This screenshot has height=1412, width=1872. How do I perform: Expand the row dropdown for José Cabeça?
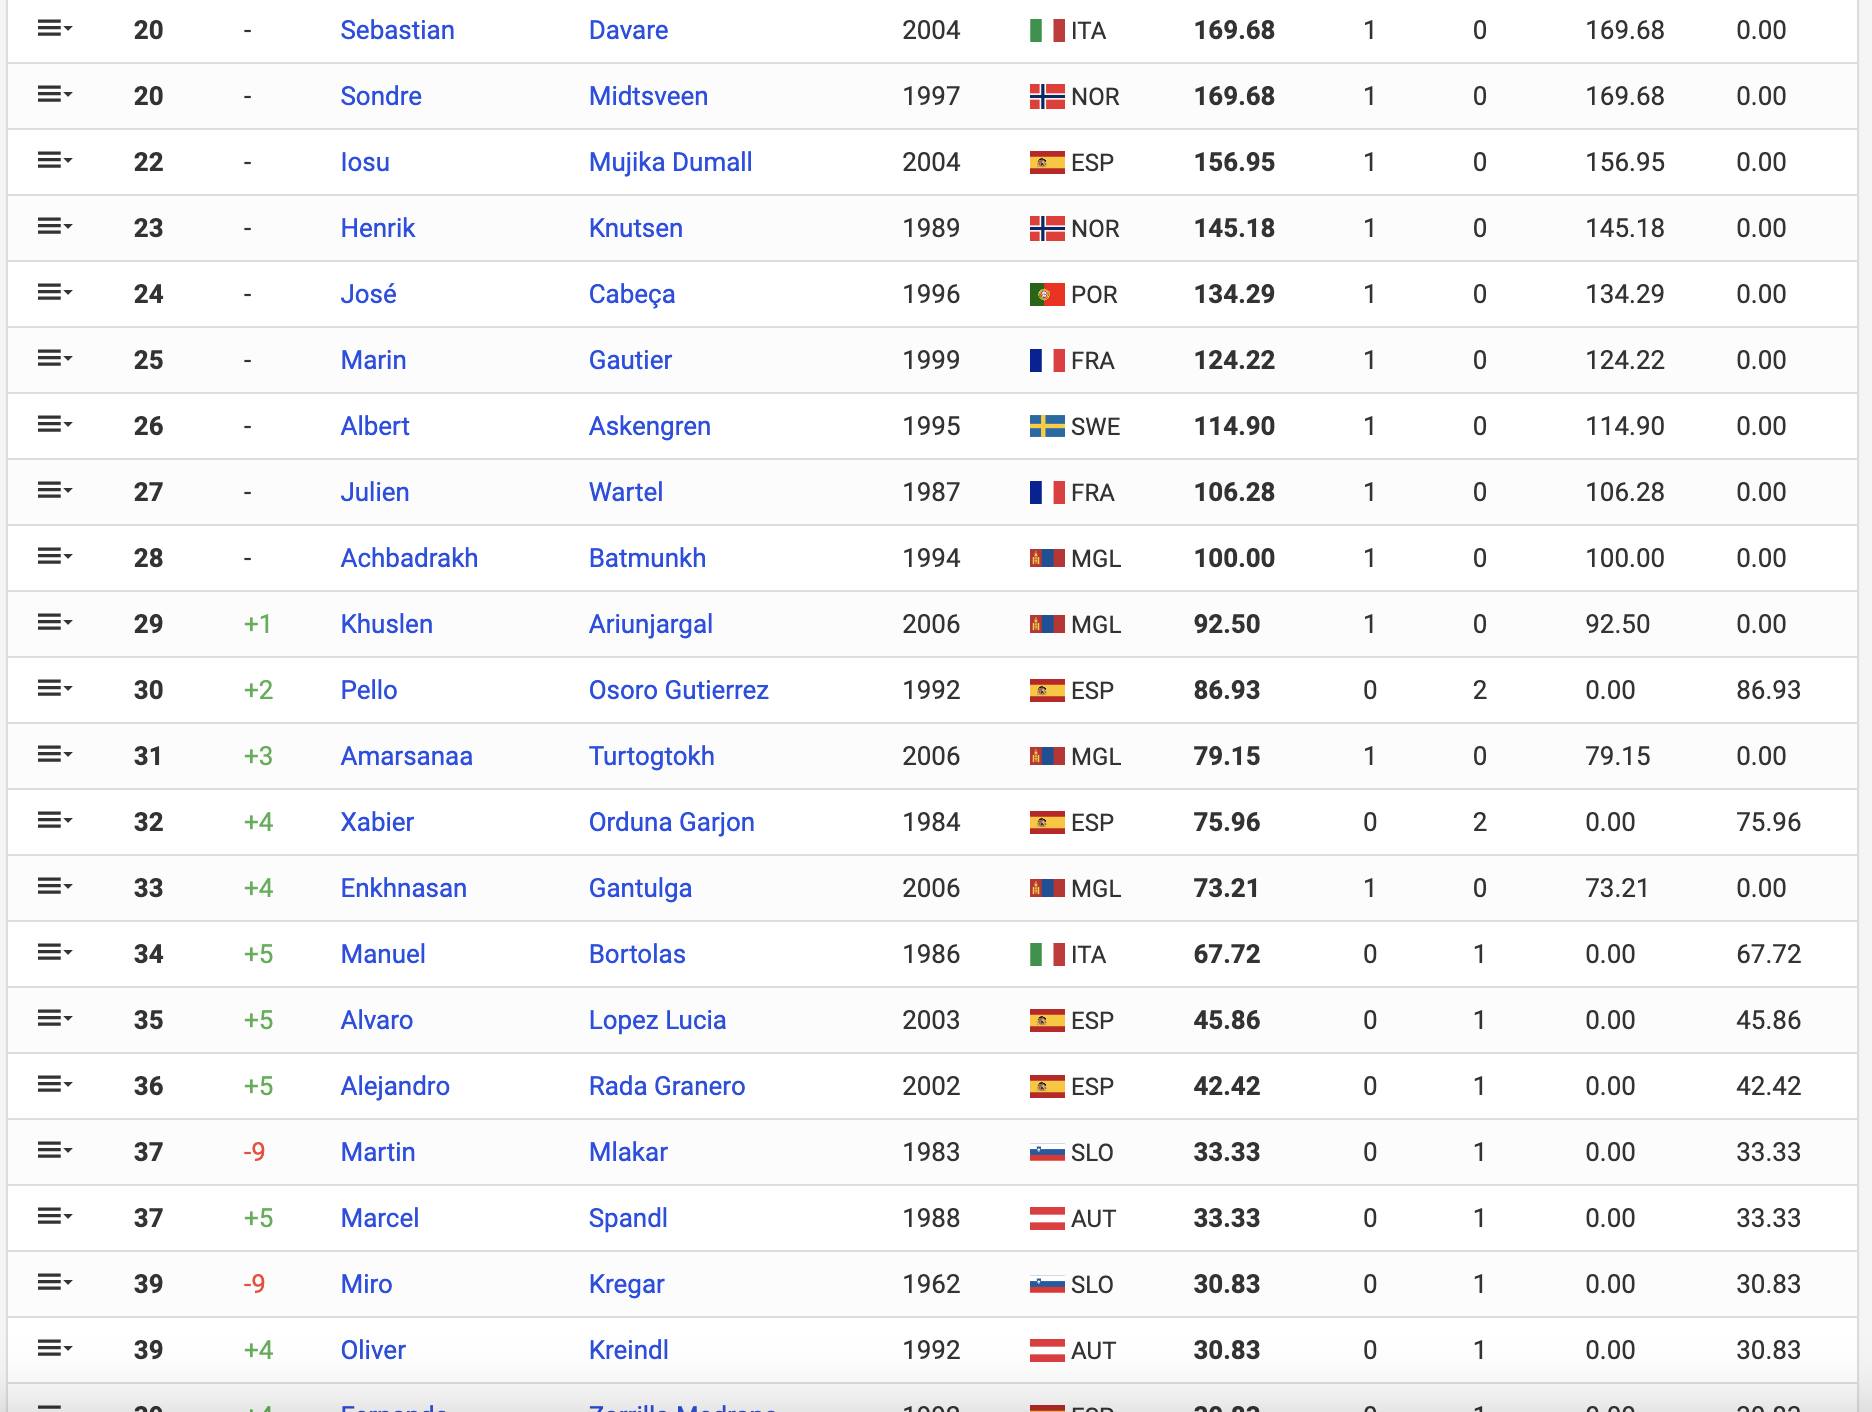pos(54,293)
